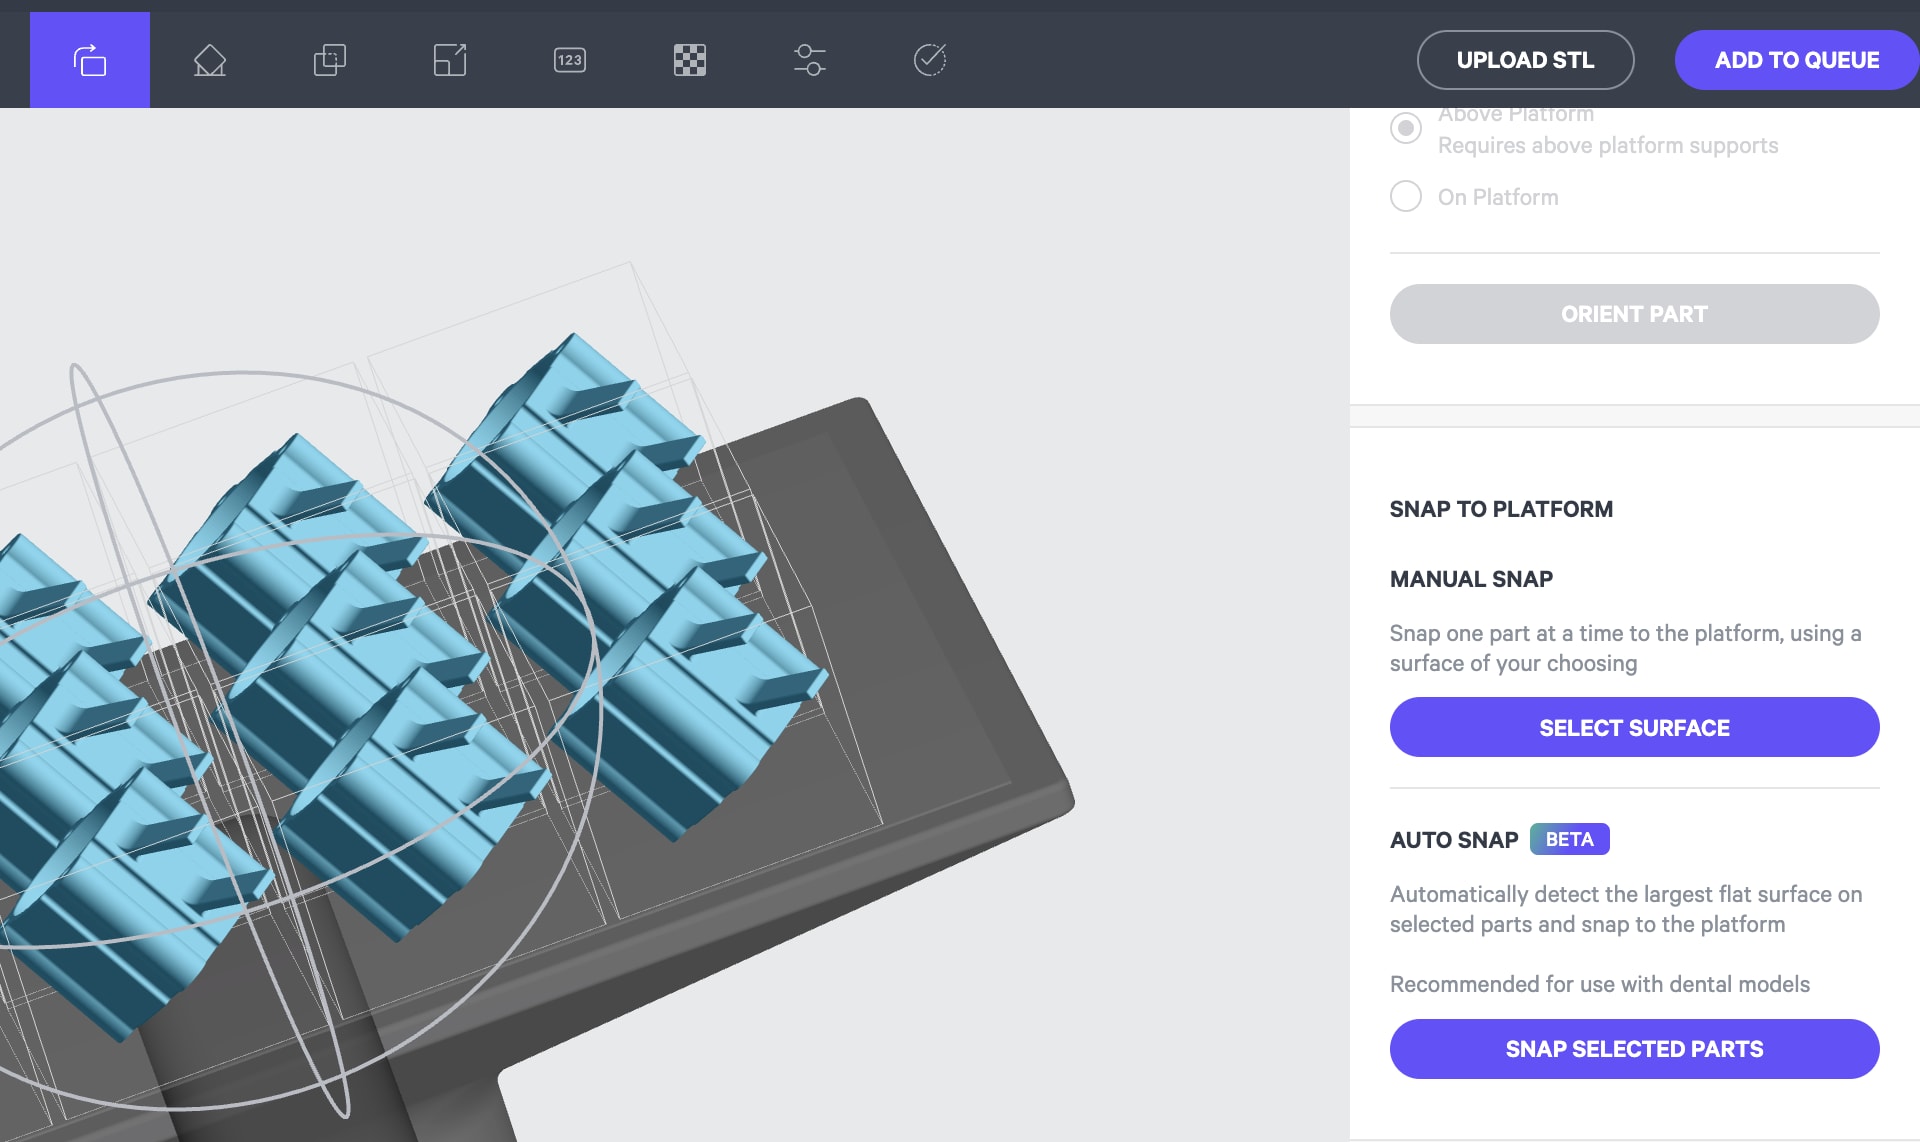Select the On Platform radio button
This screenshot has height=1142, width=1920.
pyautogui.click(x=1405, y=197)
